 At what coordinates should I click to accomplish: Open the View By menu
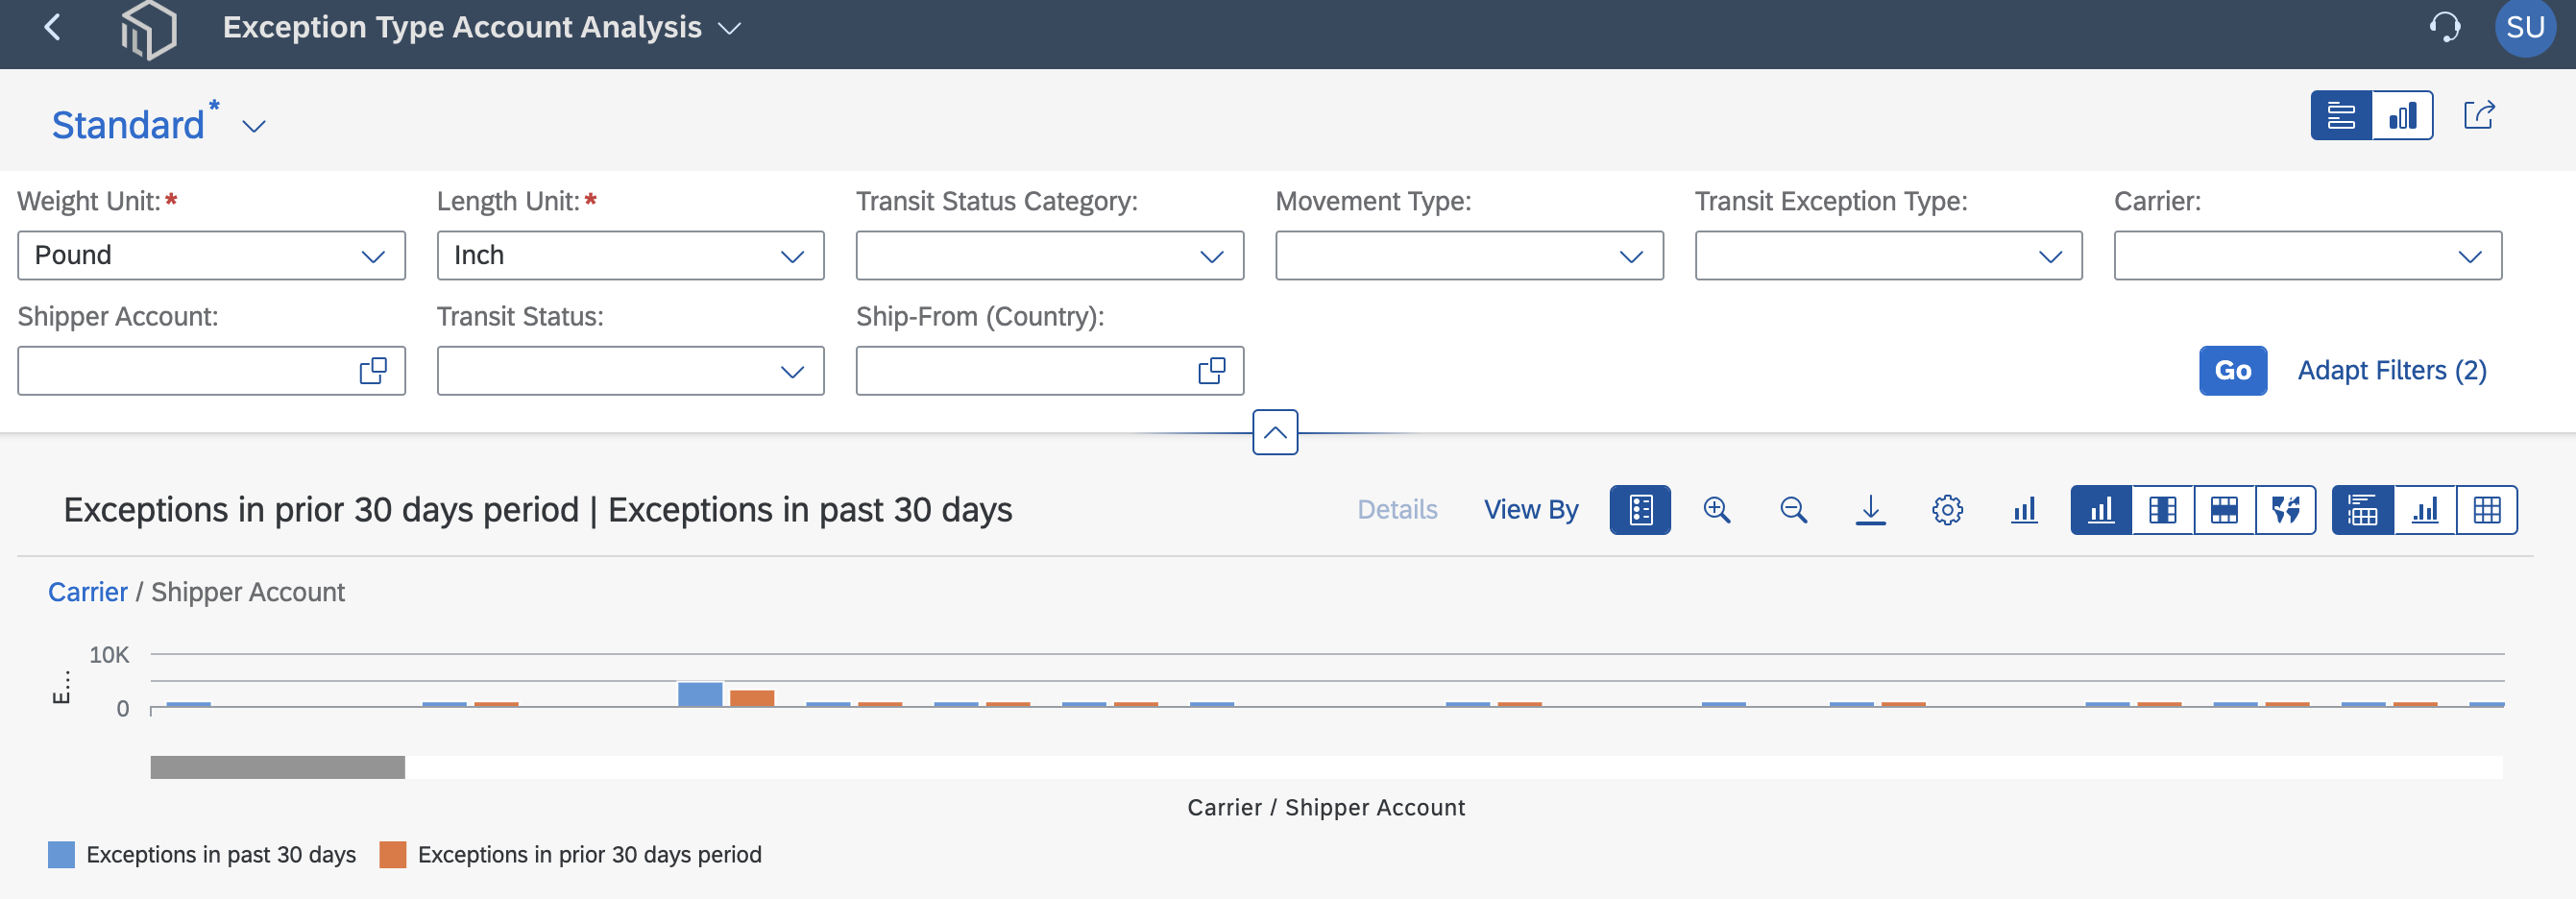point(1530,510)
